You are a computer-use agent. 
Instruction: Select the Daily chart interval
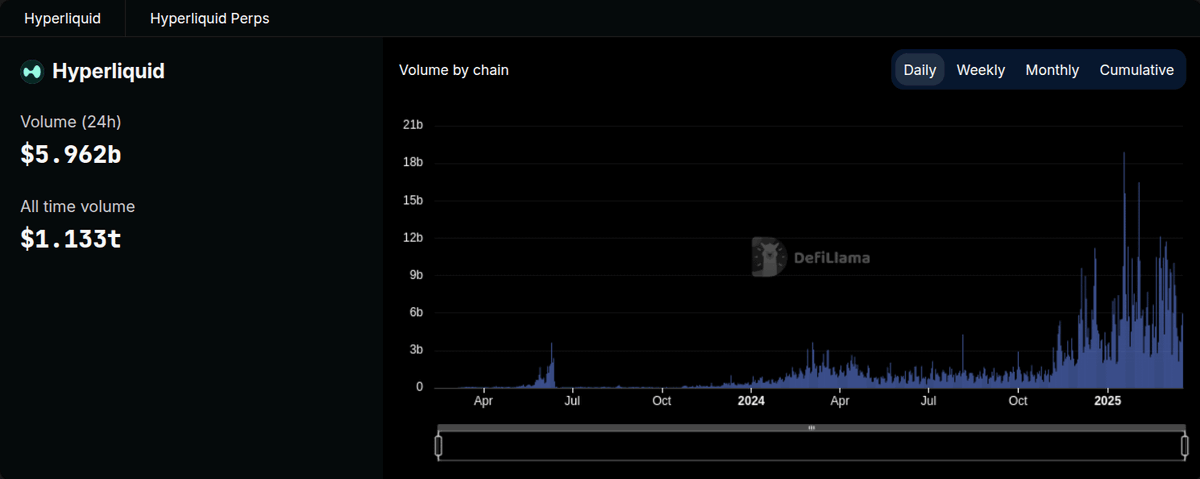pyautogui.click(x=920, y=70)
